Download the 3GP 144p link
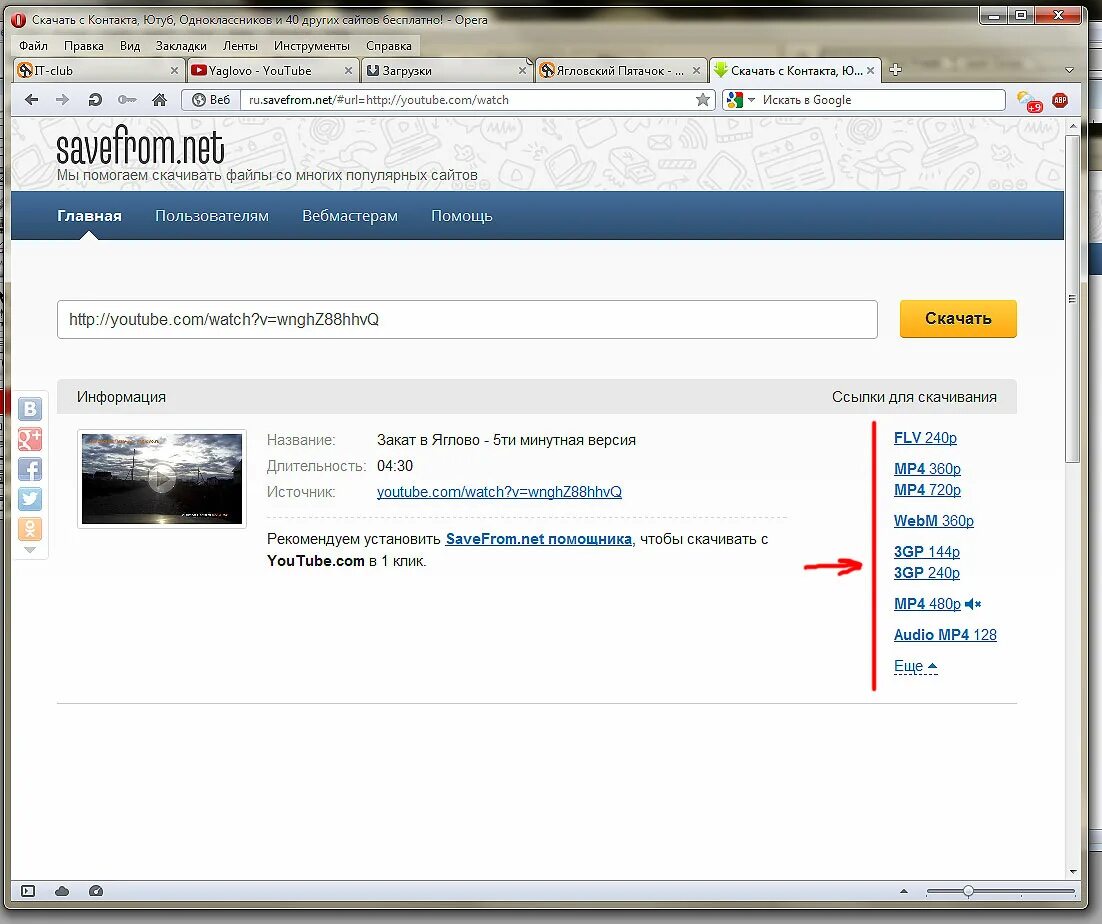Viewport: 1102px width, 924px height. [x=926, y=552]
